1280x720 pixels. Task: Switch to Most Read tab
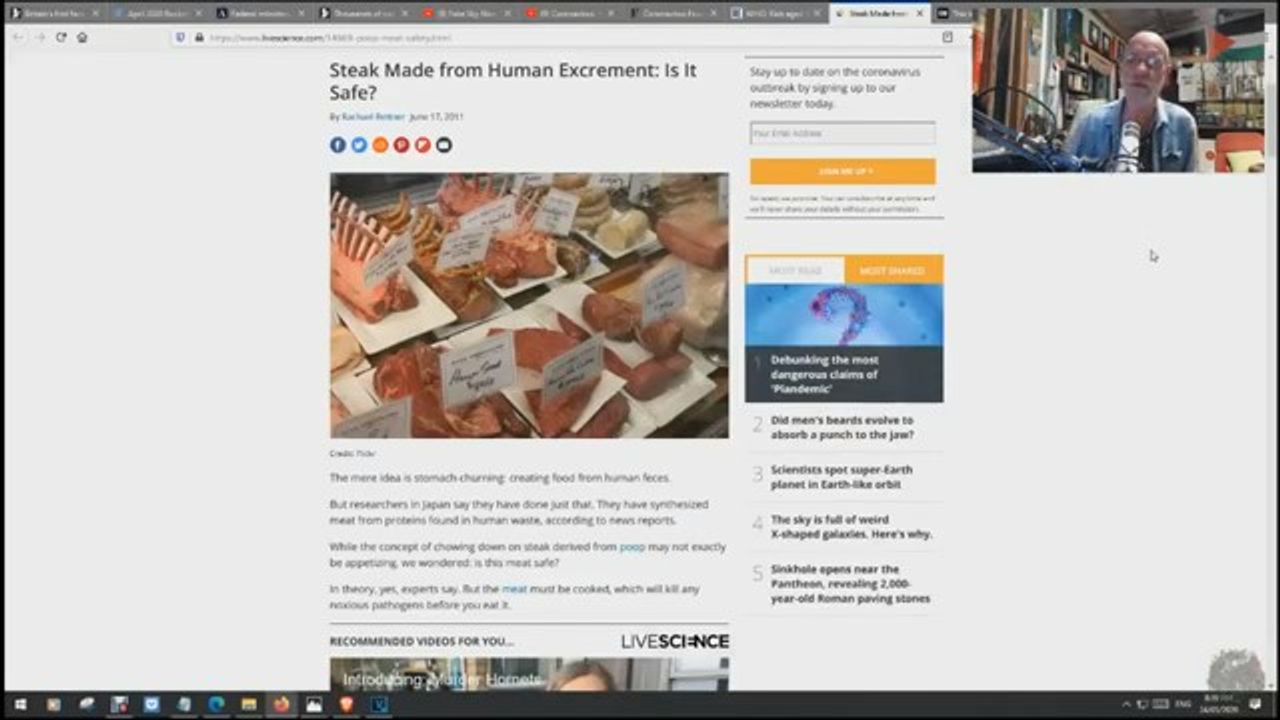pos(795,270)
